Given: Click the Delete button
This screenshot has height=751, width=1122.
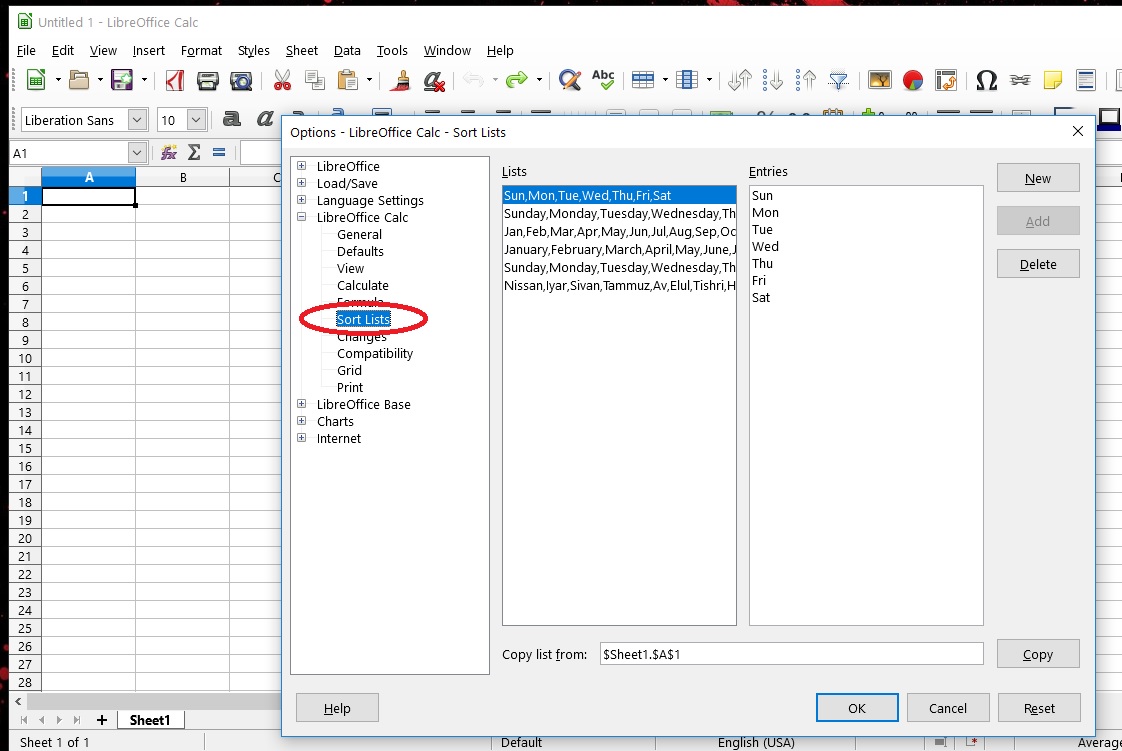Looking at the screenshot, I should click(1038, 264).
